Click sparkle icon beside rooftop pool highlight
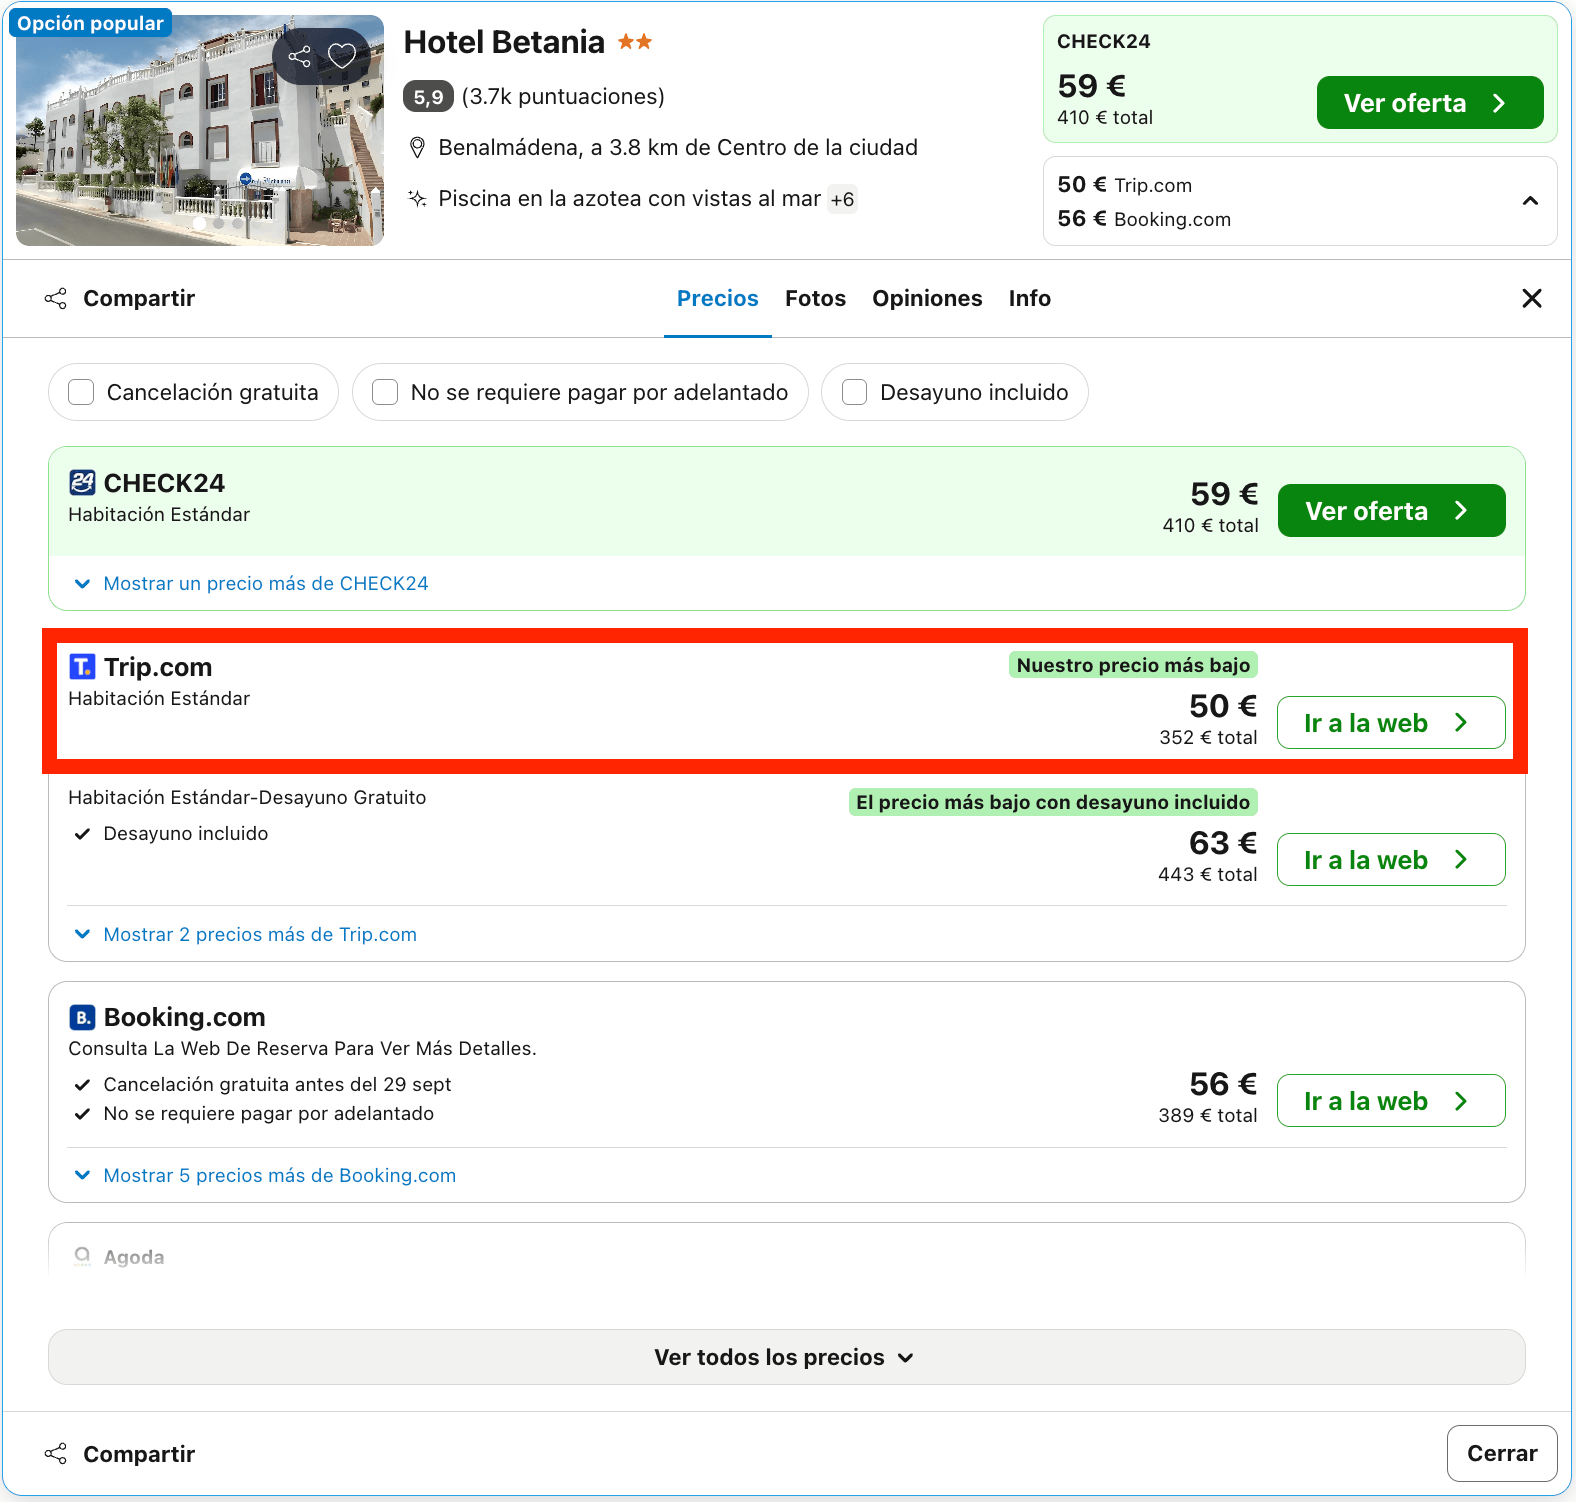Screen dimensions: 1576x1502 (418, 198)
